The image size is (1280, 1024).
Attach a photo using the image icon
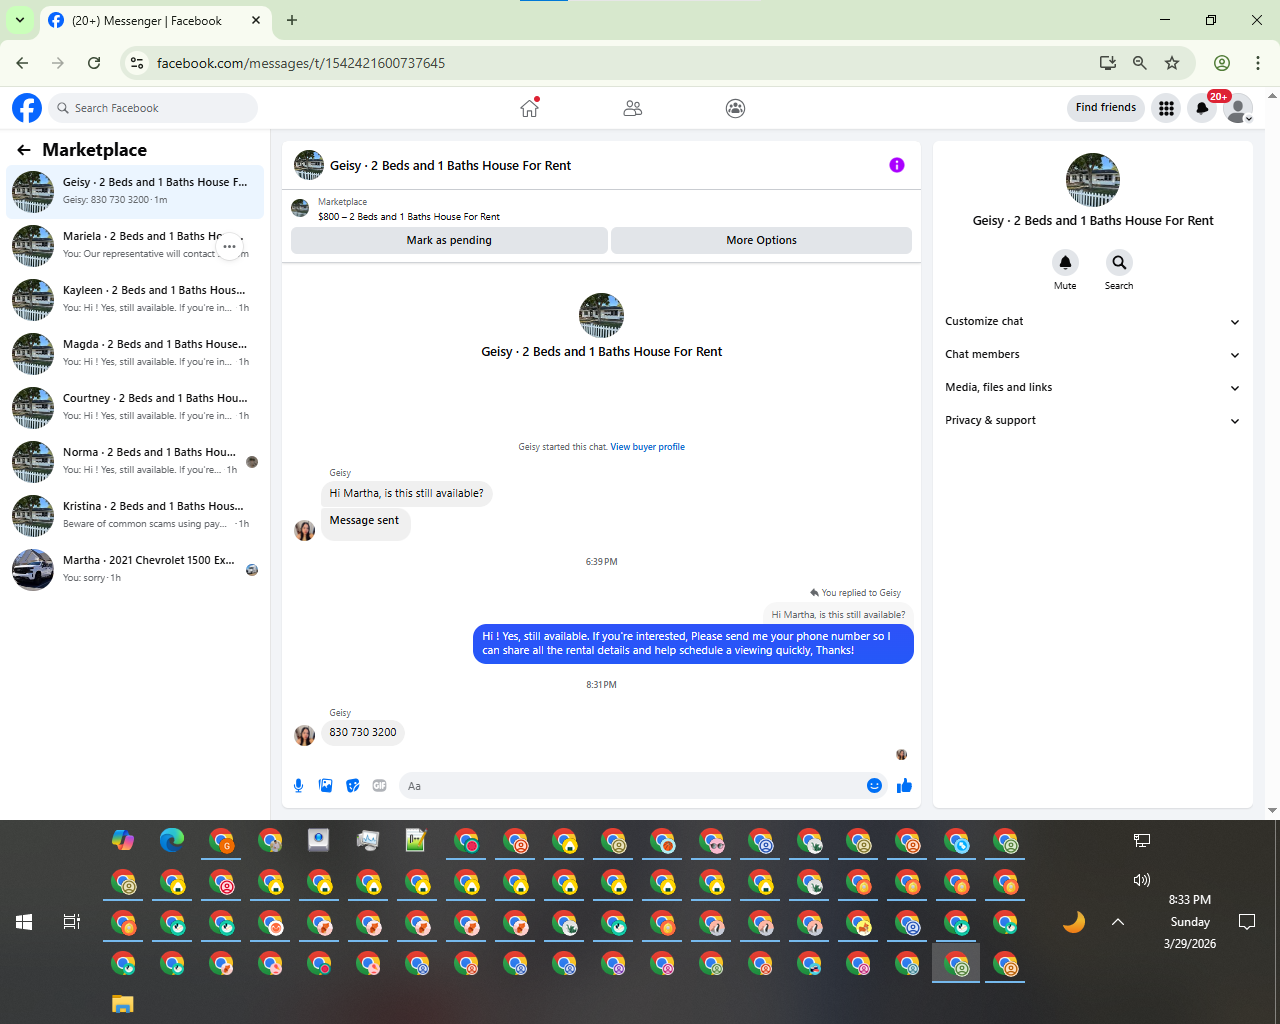pos(325,786)
